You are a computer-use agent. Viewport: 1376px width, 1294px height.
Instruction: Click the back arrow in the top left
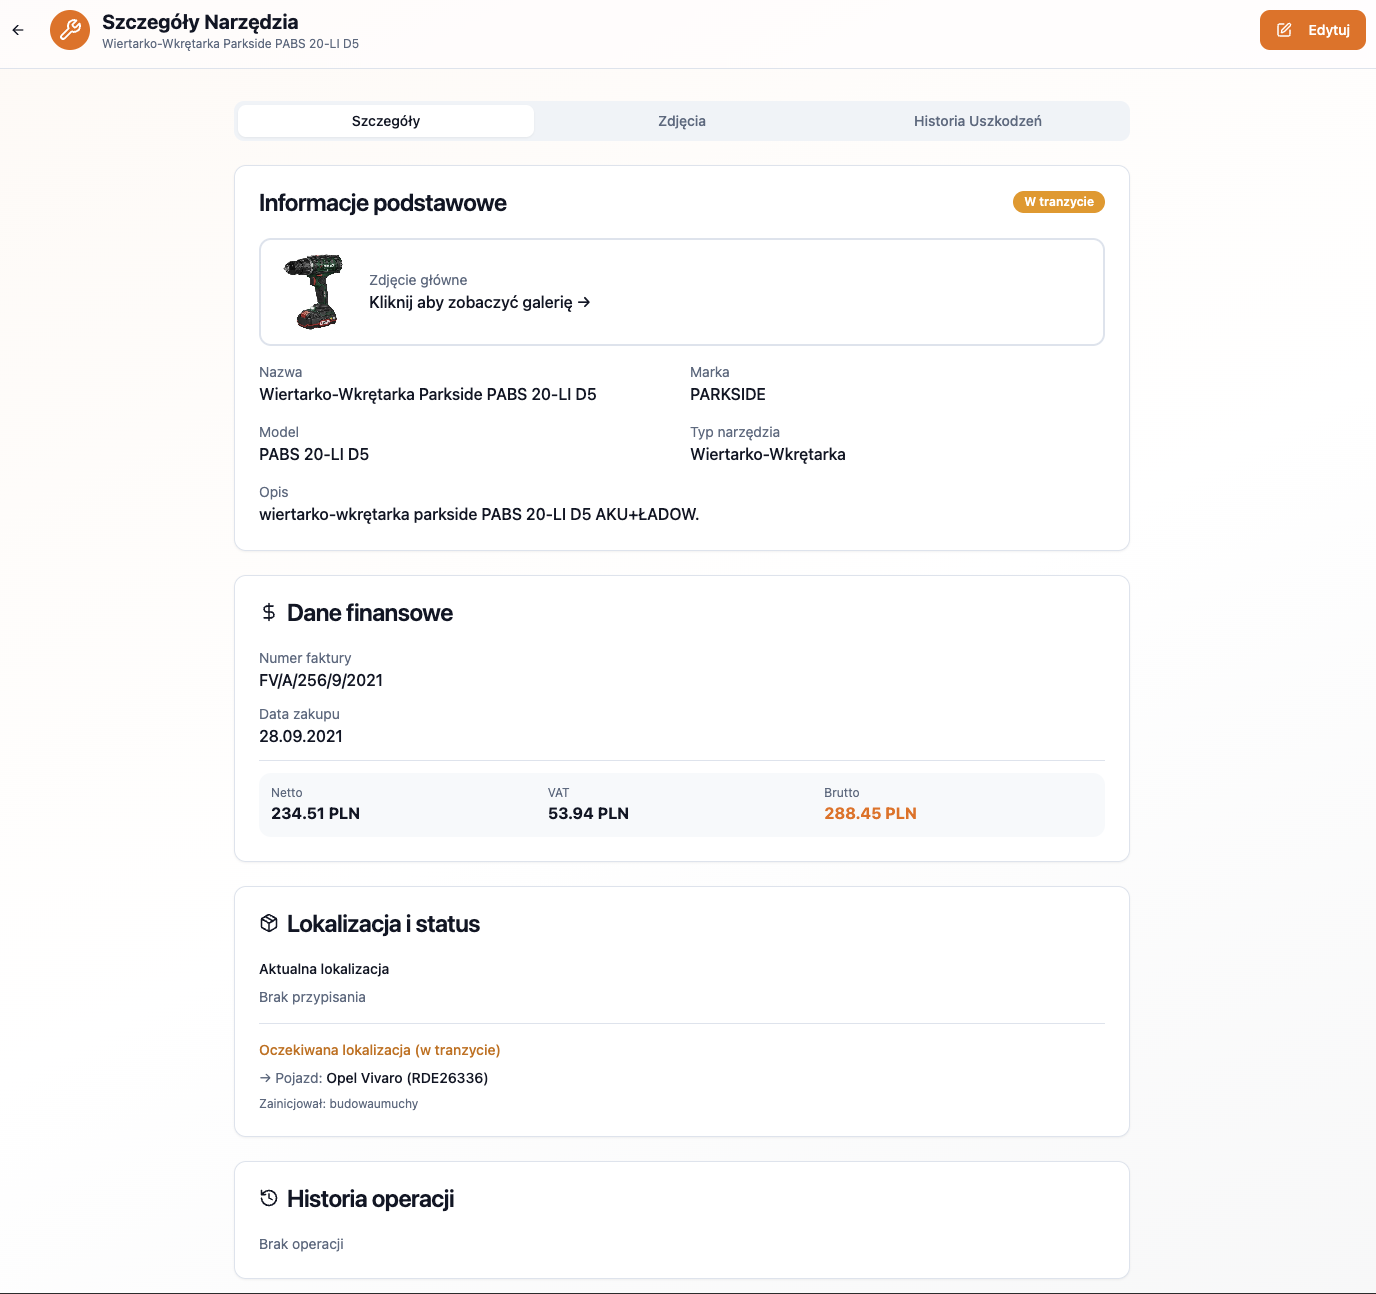tap(17, 30)
